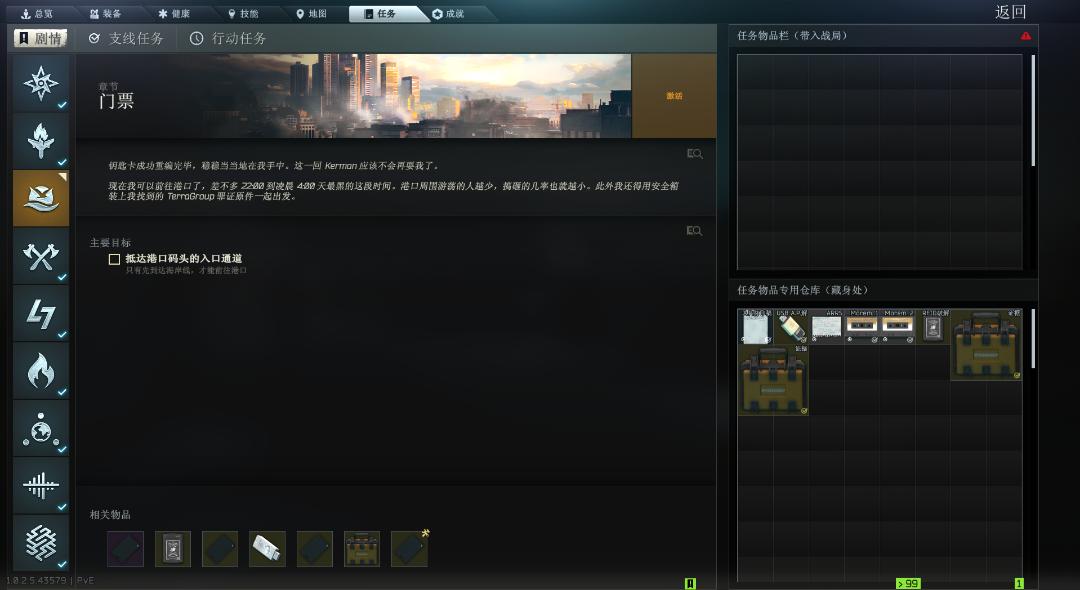Viewport: 1080px width, 590px height.
Task: Select the flame chapter icon in sidebar
Action: [x=41, y=371]
